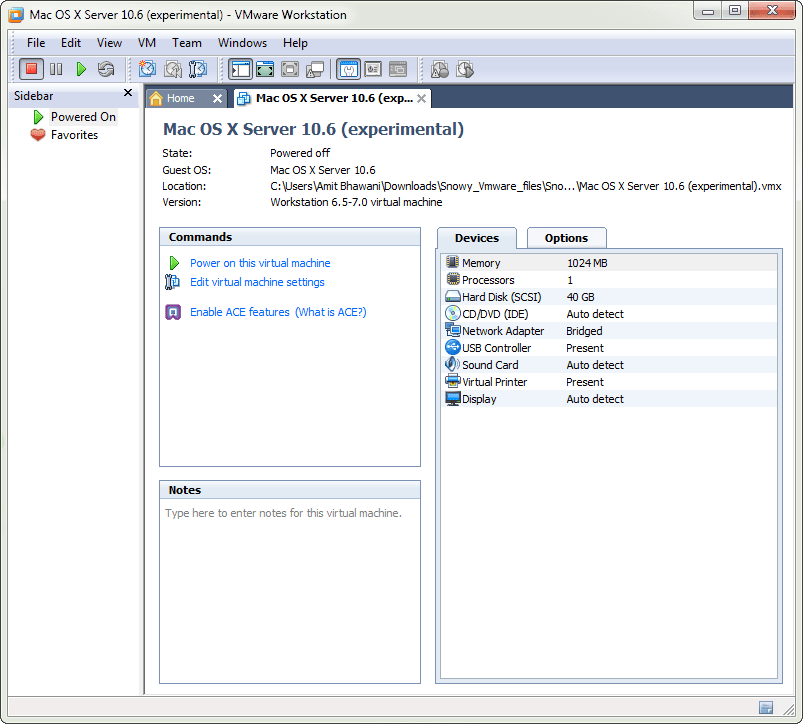Viewport: 803px width, 724px height.
Task: Click the green Power On toolbar button
Action: pos(81,69)
